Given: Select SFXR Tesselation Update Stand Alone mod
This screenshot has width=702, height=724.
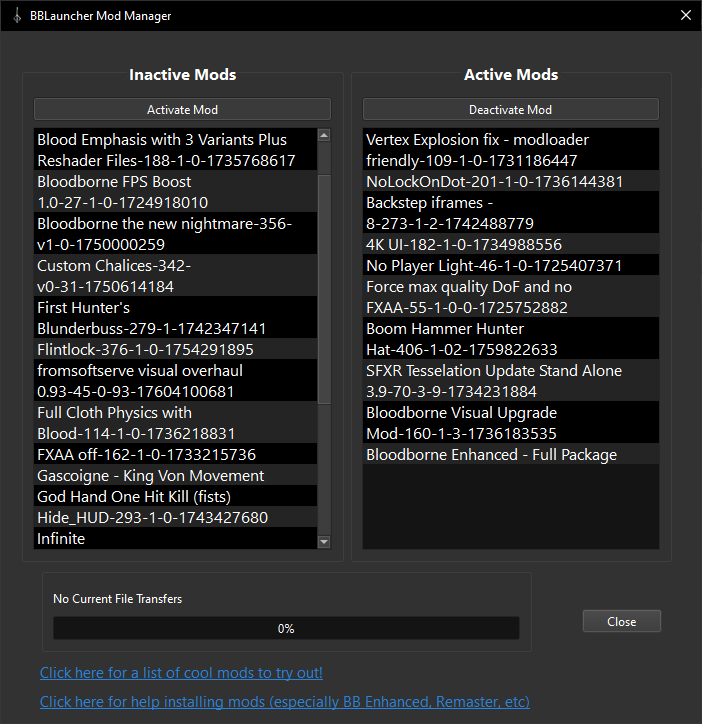Looking at the screenshot, I should pos(511,381).
